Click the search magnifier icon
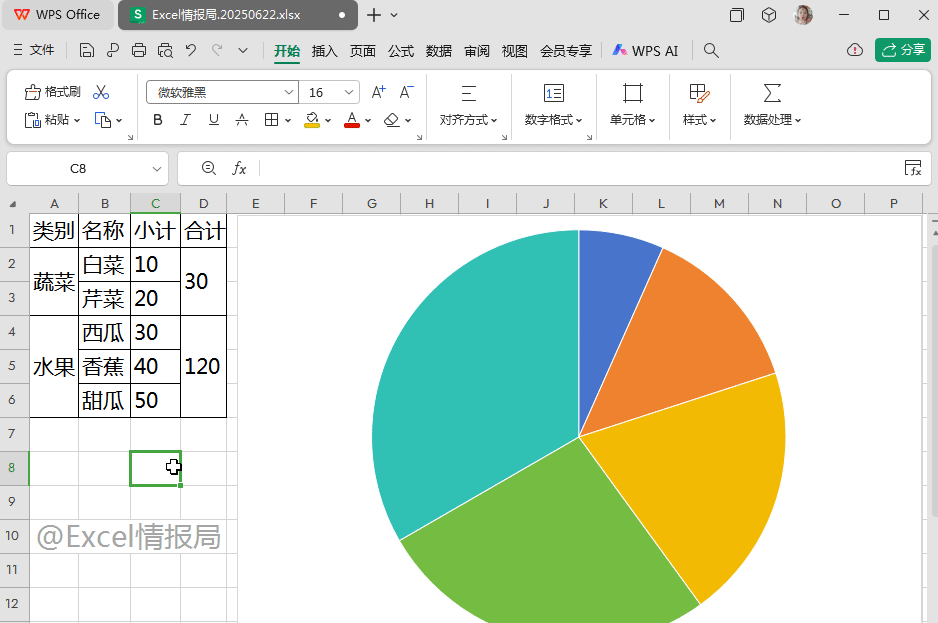This screenshot has width=938, height=623. pyautogui.click(x=711, y=50)
